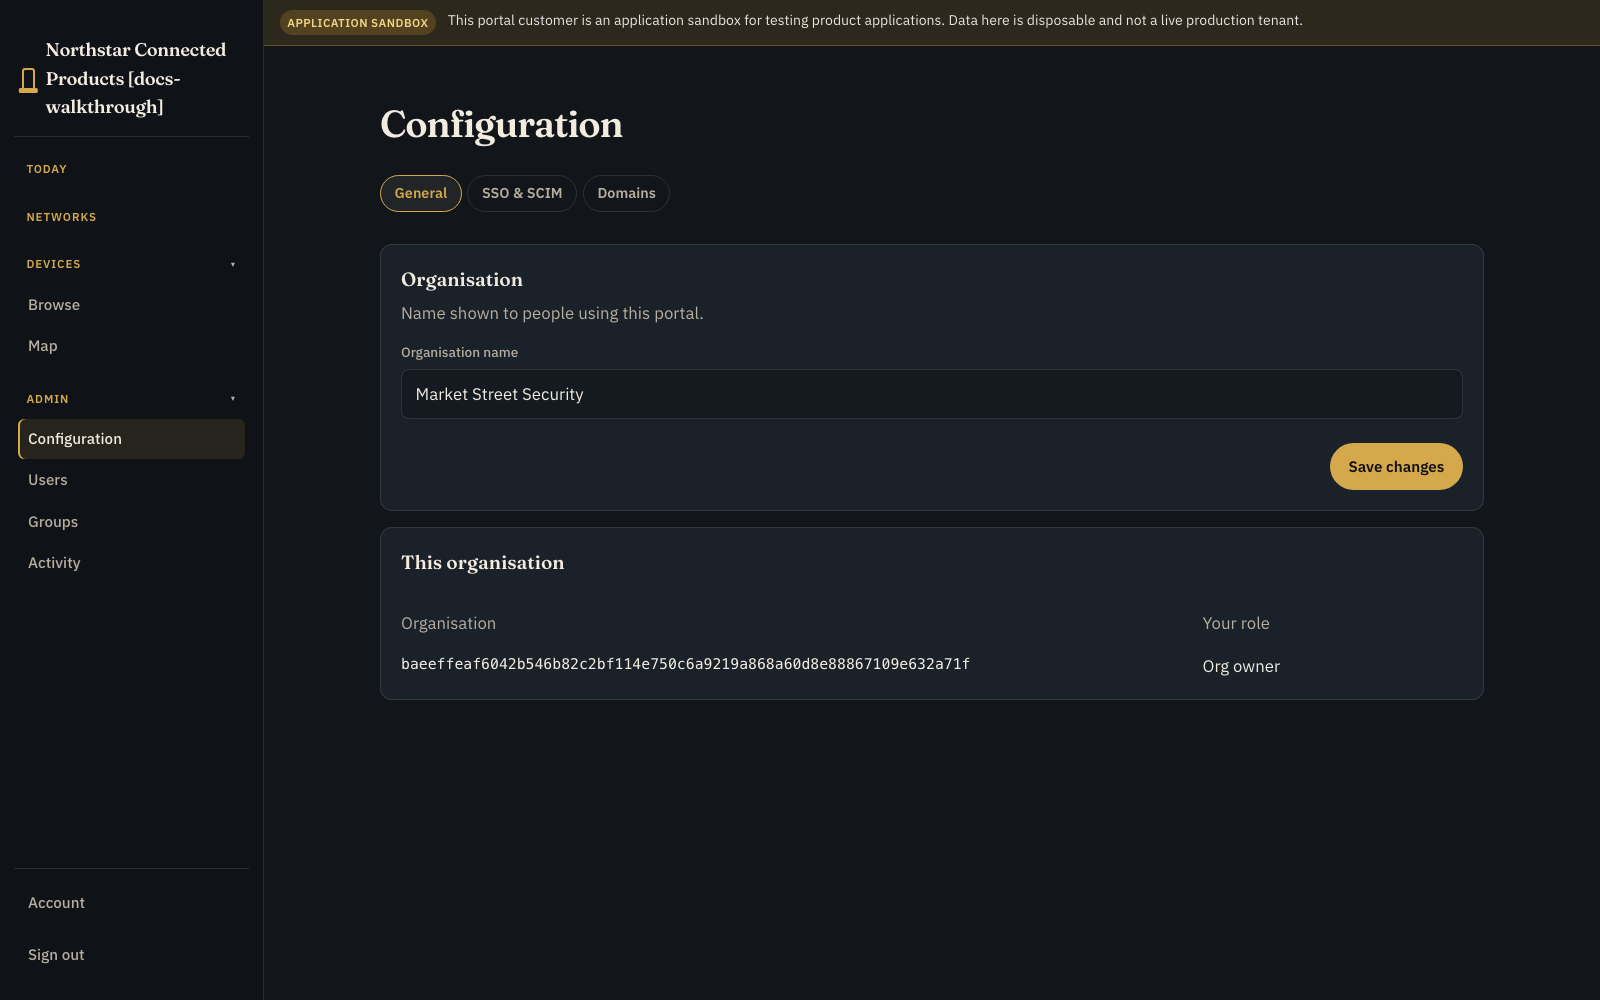The width and height of the screenshot is (1600, 1000).
Task: Click the "Your role" label
Action: tap(1236, 623)
